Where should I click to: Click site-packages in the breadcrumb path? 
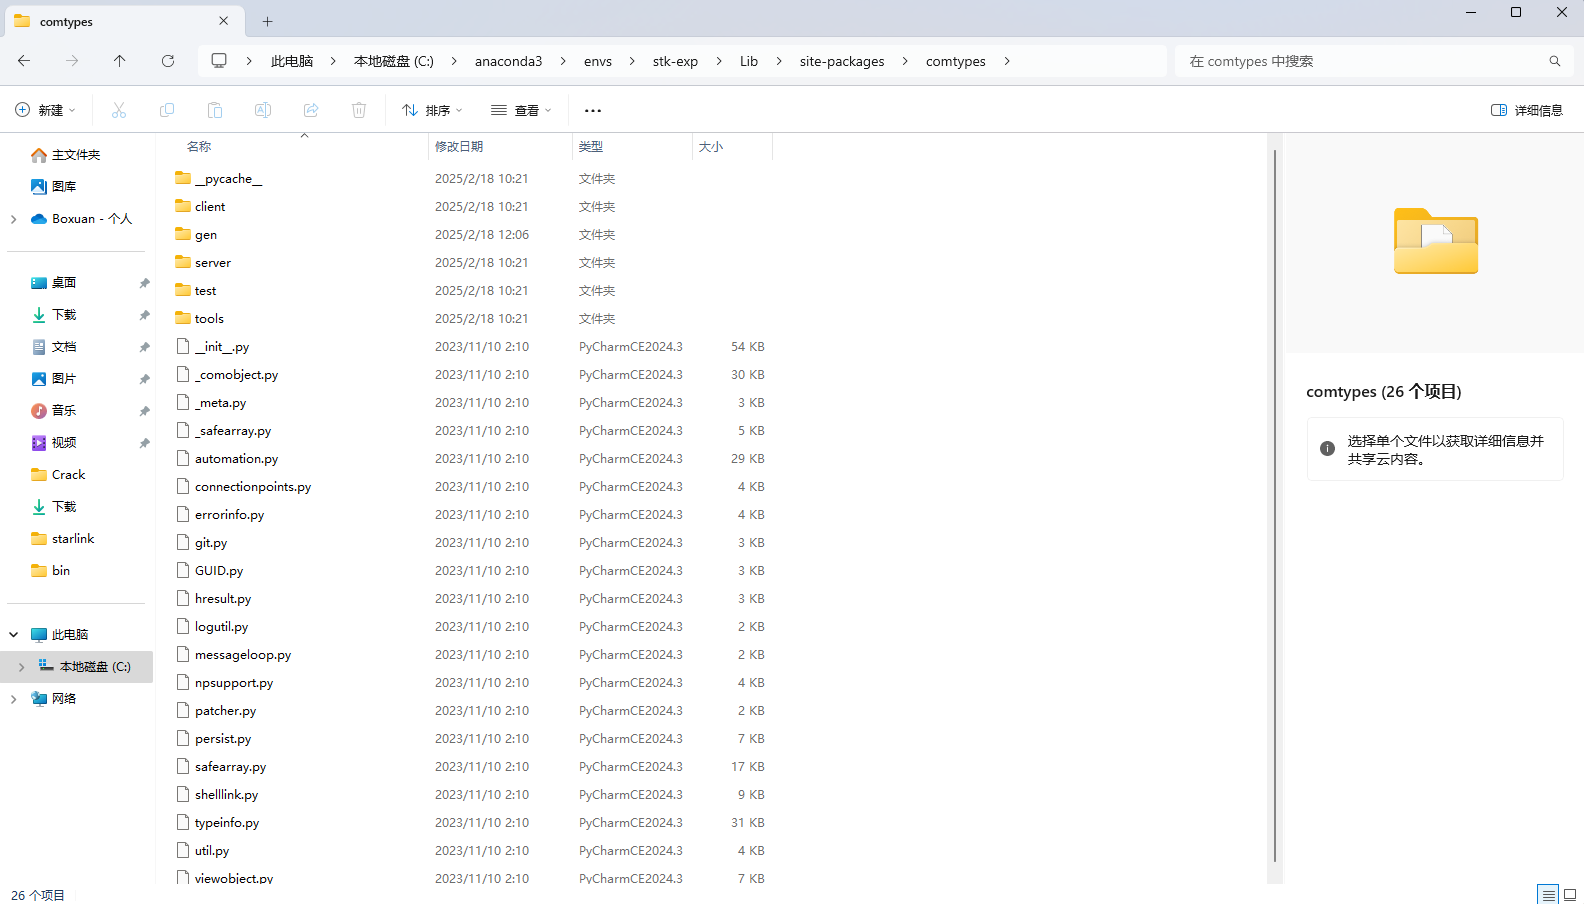tap(842, 61)
